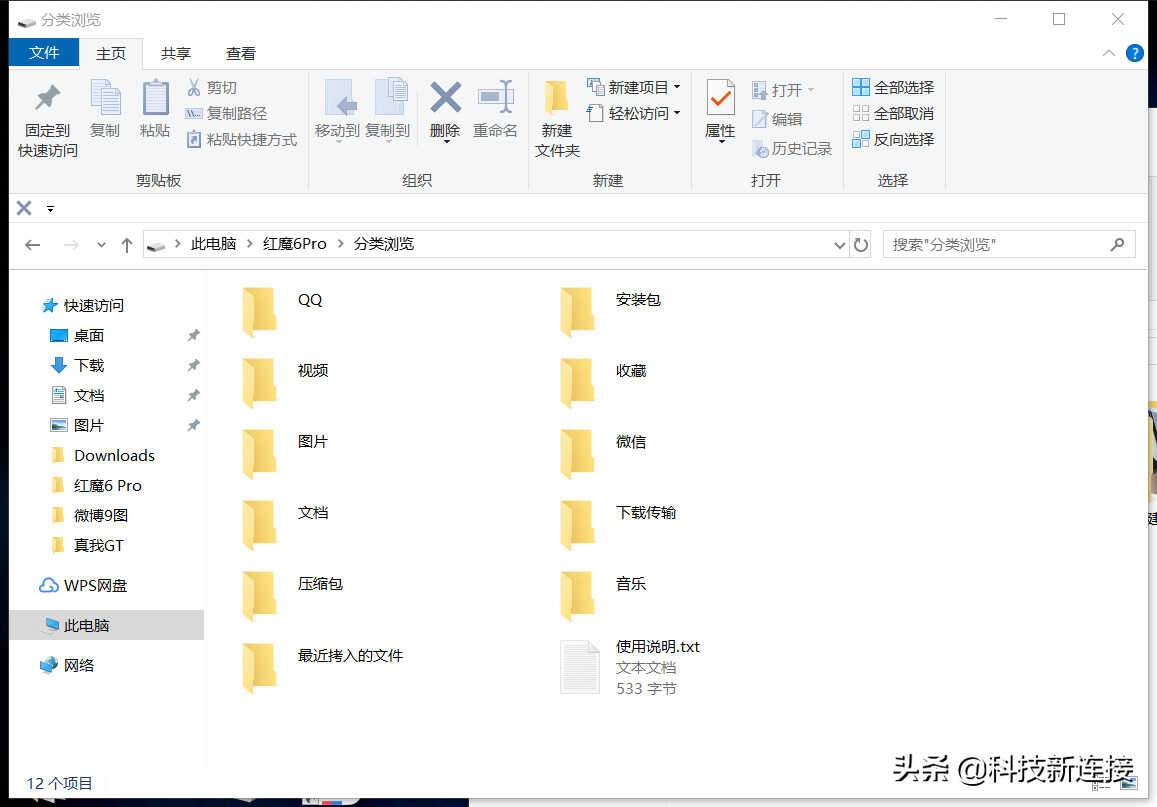Open the blue help question mark icon
1157x807 pixels.
click(x=1135, y=53)
